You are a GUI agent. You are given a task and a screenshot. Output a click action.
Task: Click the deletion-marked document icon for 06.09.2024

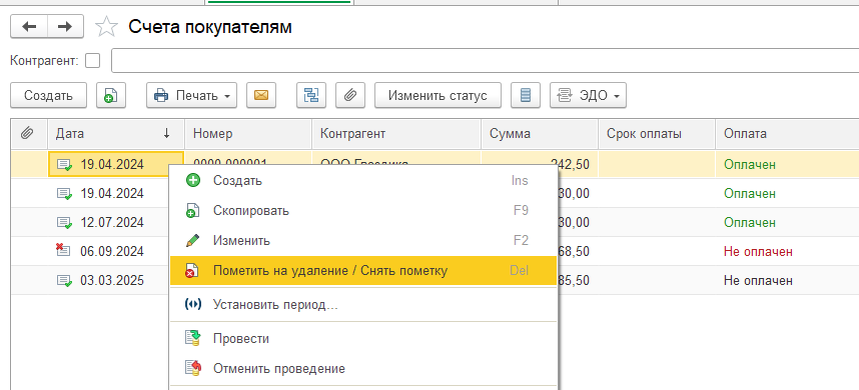coord(64,251)
